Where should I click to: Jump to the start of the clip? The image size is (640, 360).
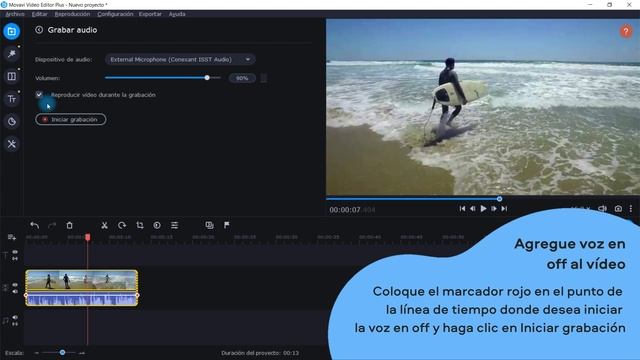click(x=462, y=209)
